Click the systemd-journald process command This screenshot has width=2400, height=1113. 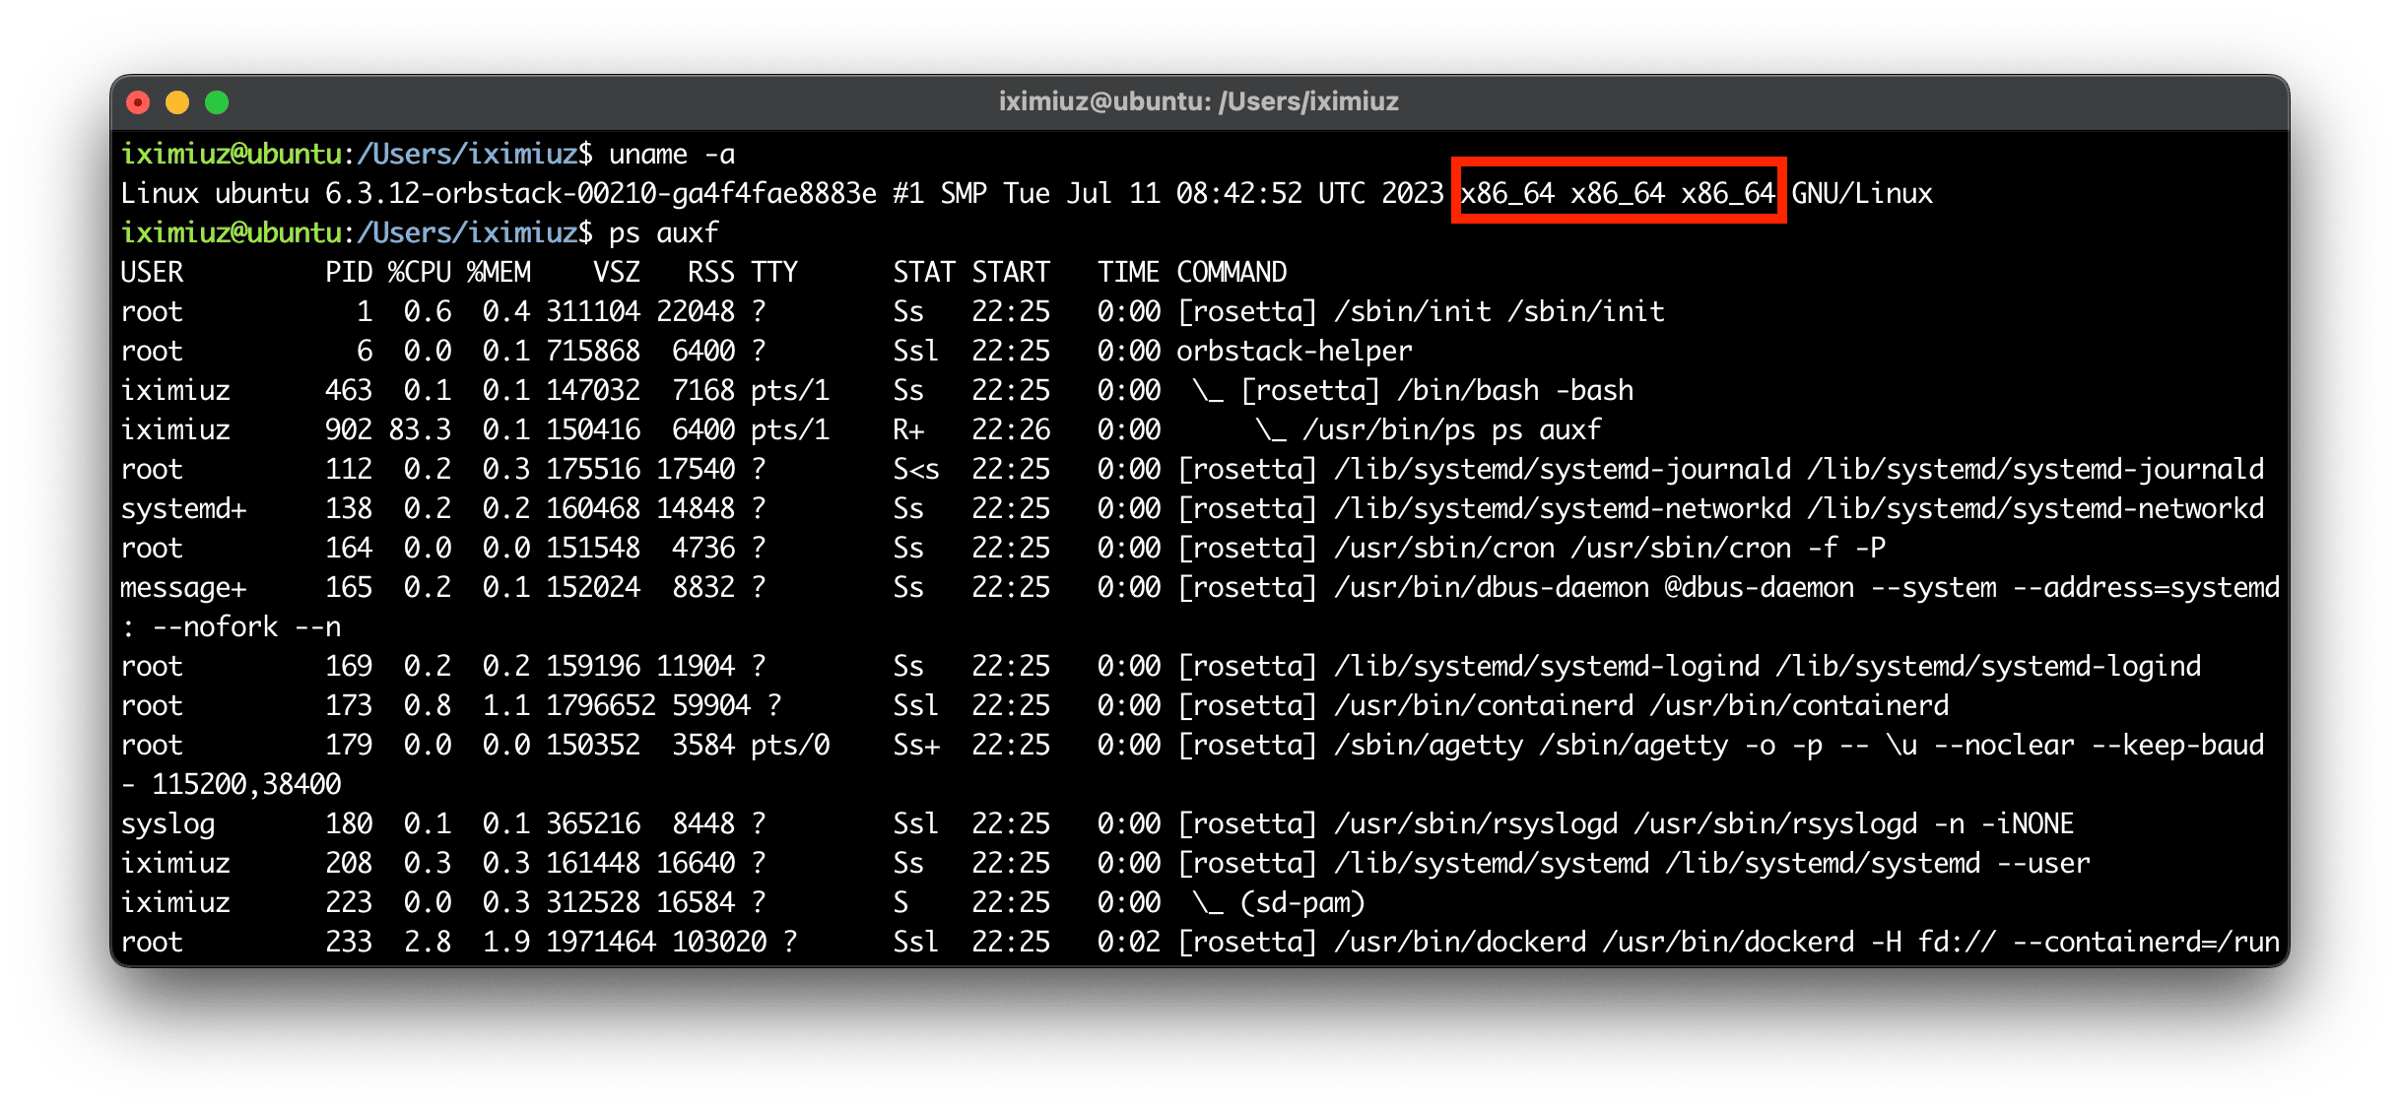pyautogui.click(x=1720, y=470)
